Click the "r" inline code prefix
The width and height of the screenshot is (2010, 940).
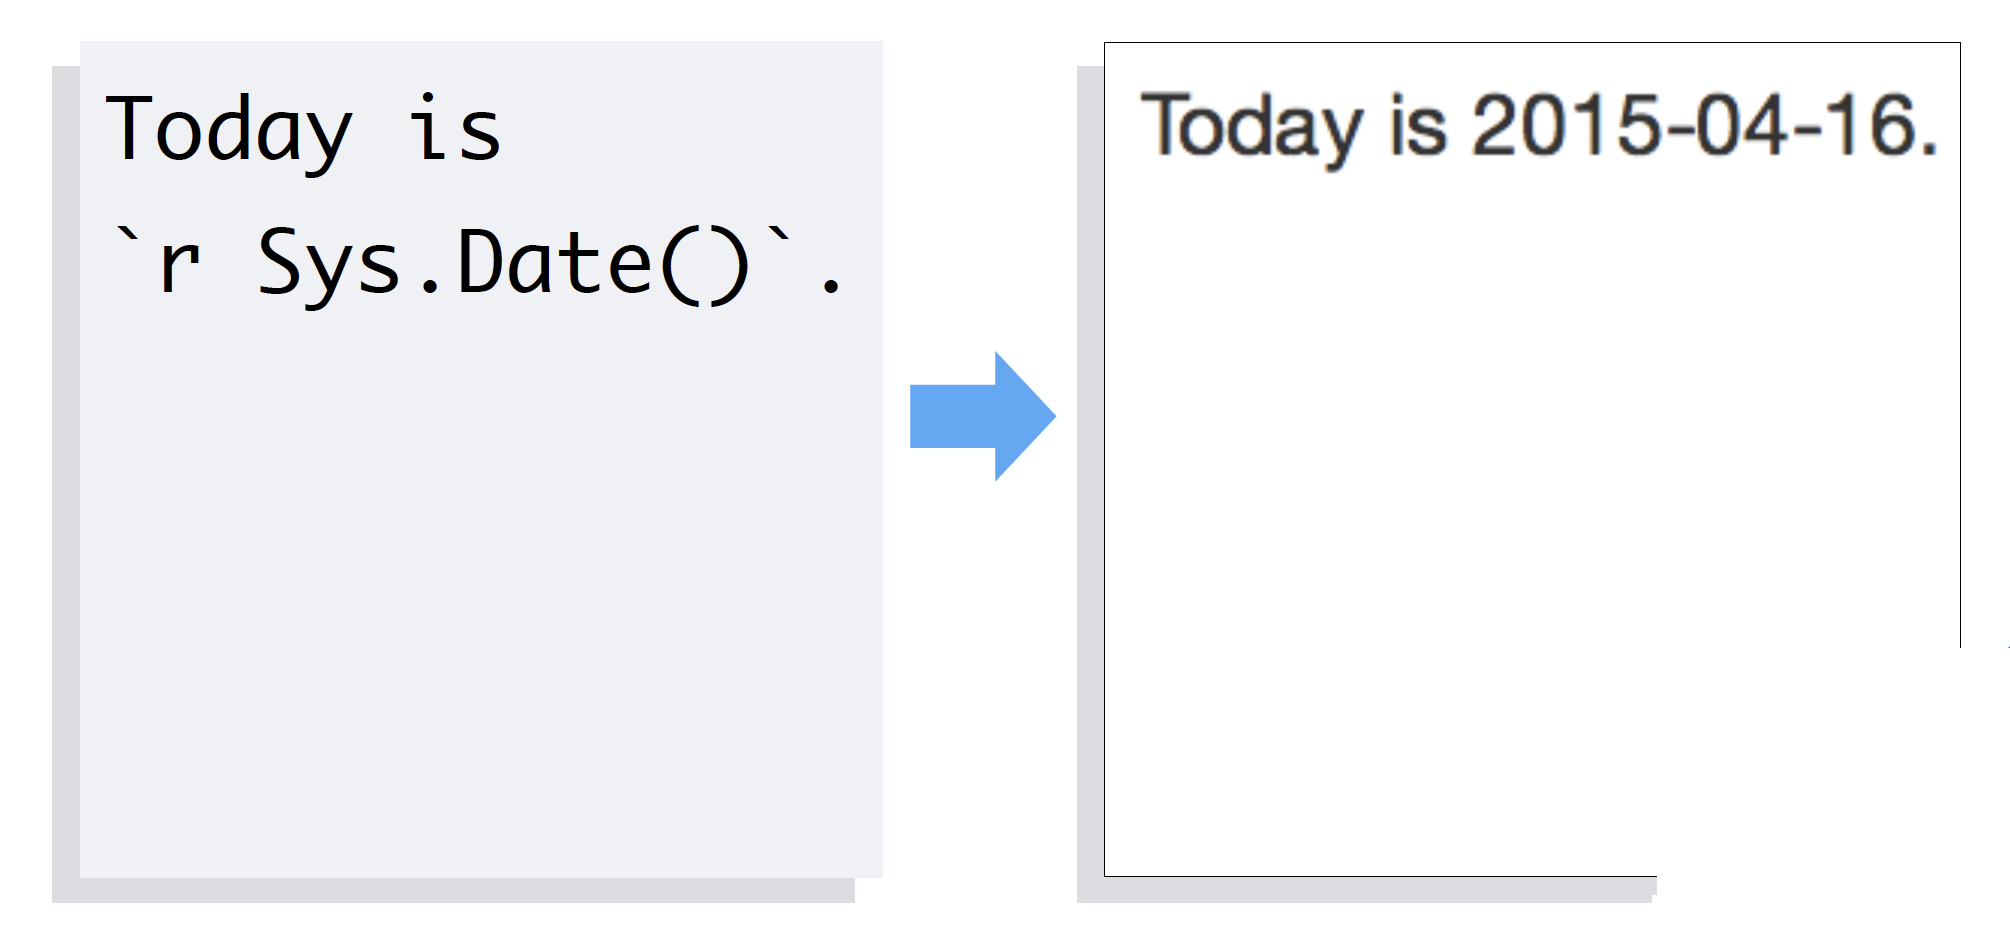(180, 265)
